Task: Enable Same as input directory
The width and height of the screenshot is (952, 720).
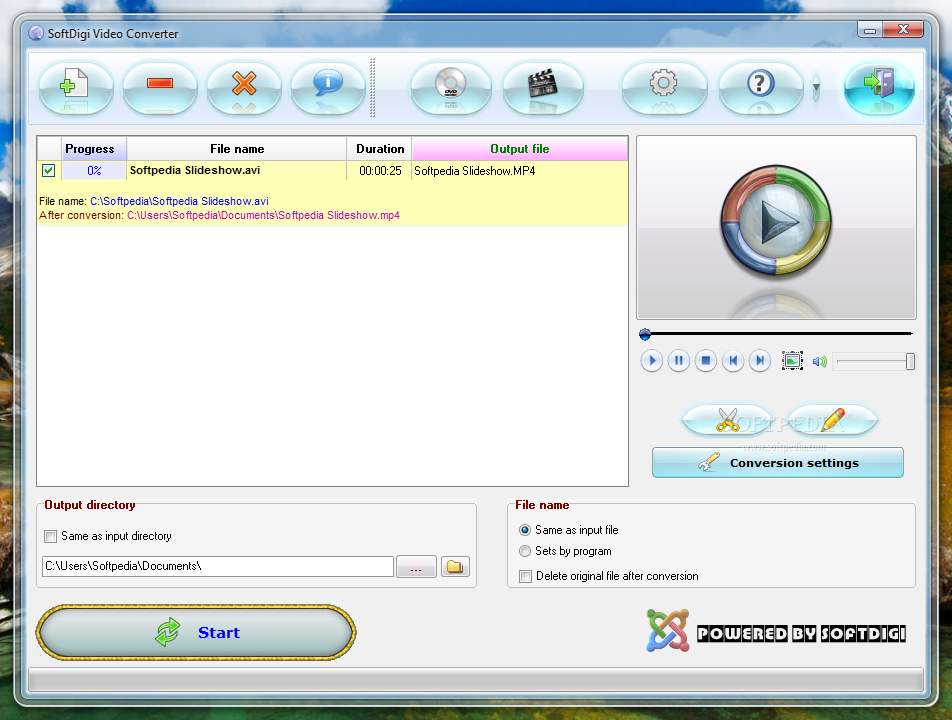Action: tap(50, 536)
